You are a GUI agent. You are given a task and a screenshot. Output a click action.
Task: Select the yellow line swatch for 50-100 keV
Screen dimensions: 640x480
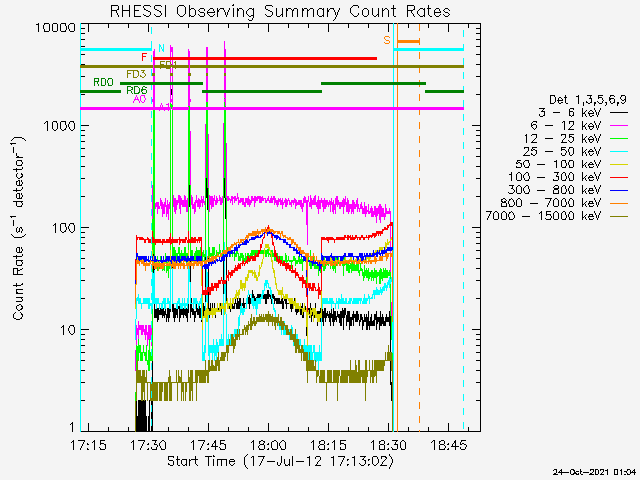point(619,164)
